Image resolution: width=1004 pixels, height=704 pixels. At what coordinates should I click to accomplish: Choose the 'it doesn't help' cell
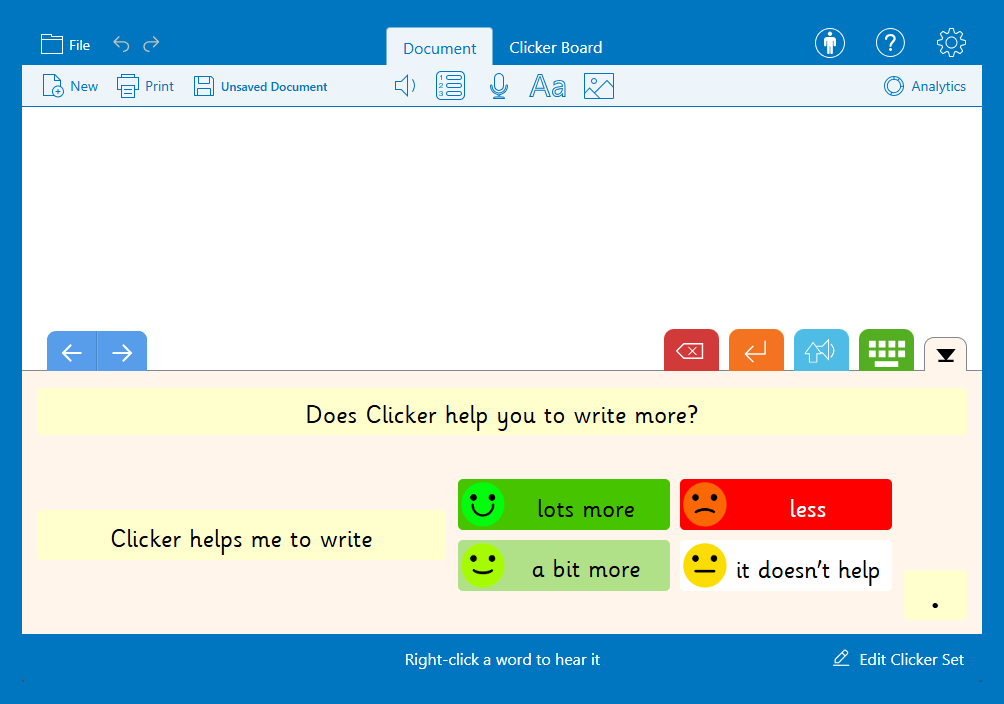click(x=786, y=566)
